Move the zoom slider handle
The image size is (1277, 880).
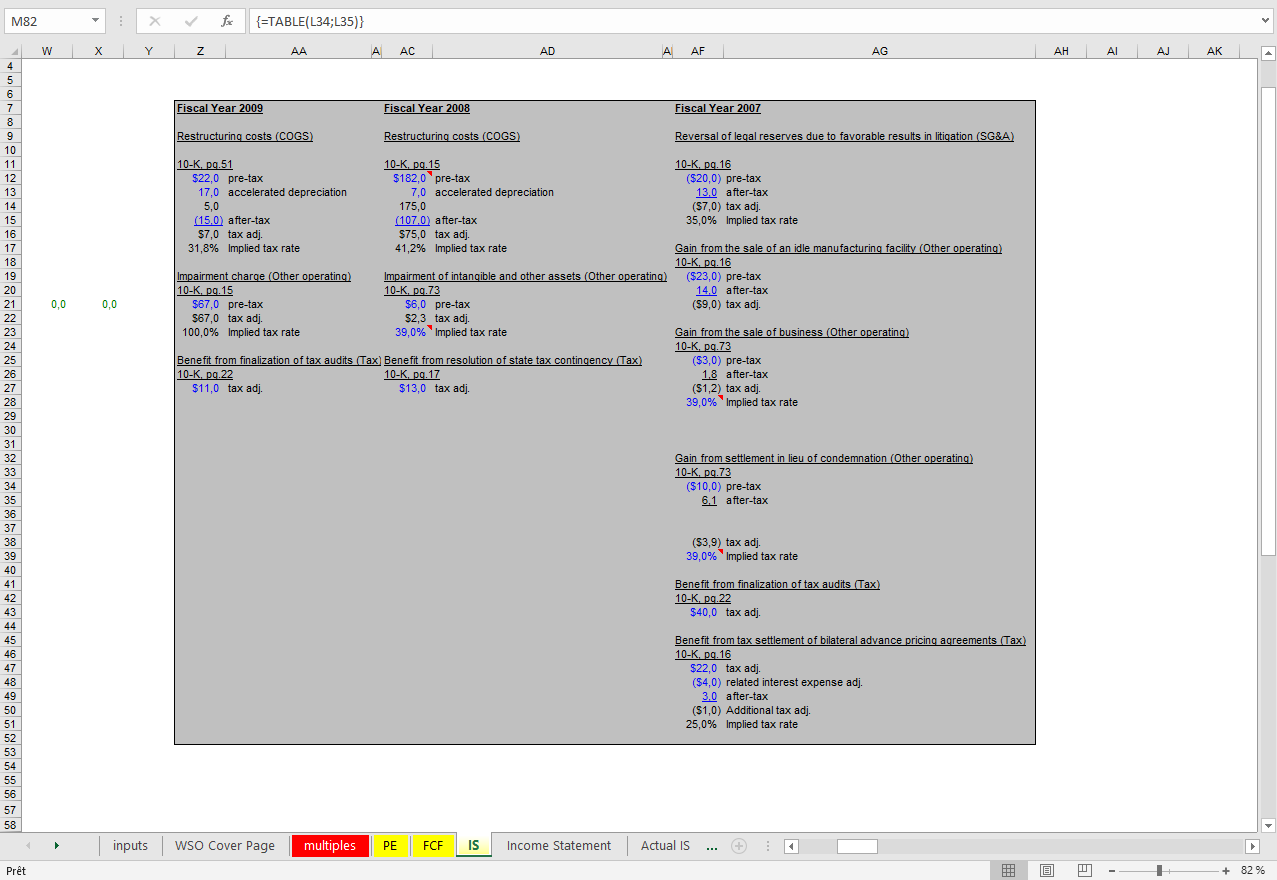point(1159,870)
